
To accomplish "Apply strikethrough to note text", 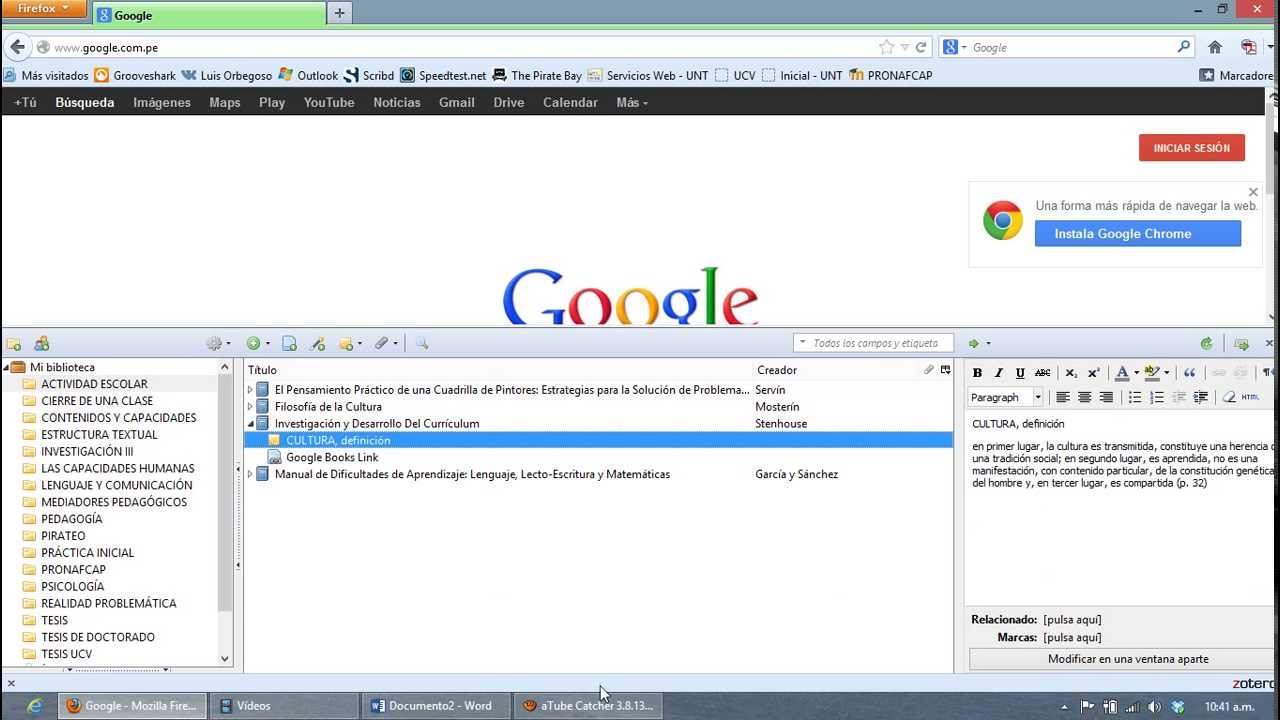I will click(1043, 373).
